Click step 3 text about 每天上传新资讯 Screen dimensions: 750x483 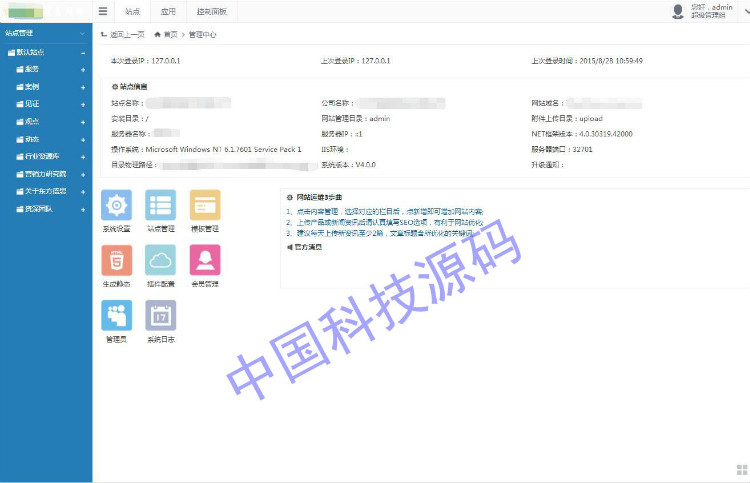(x=380, y=233)
